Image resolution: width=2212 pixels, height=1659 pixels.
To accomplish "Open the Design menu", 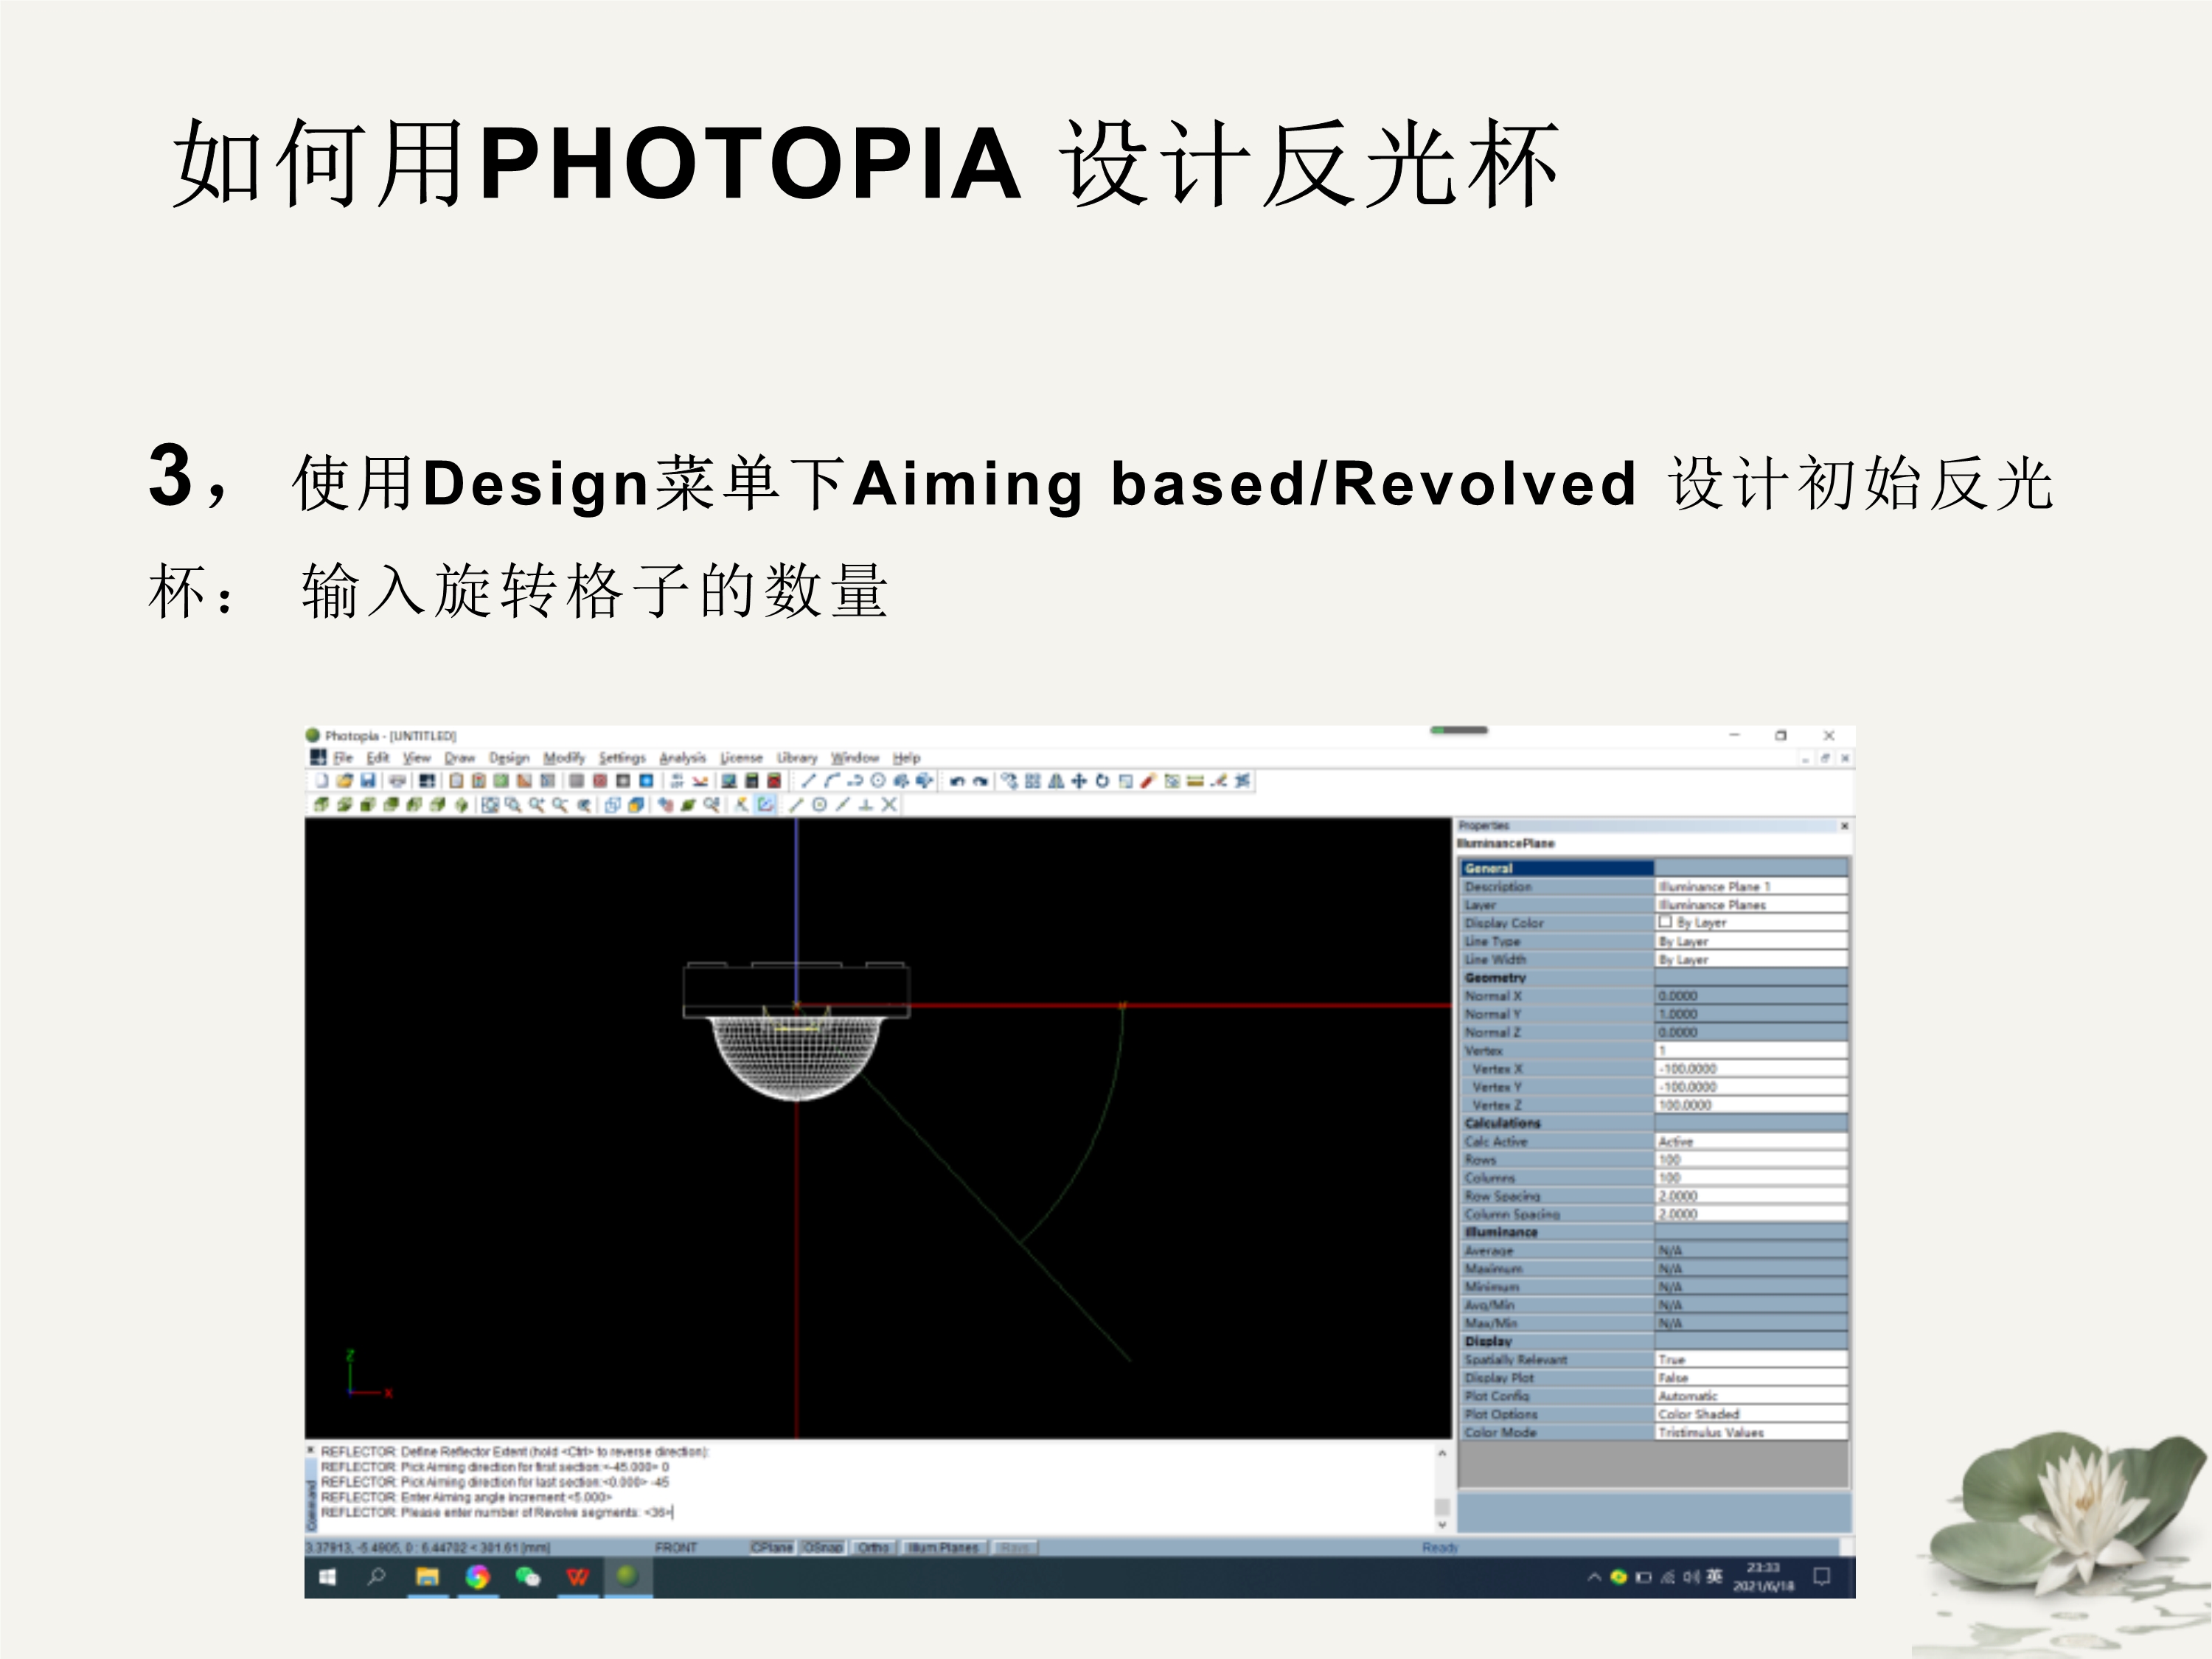I will (x=509, y=758).
